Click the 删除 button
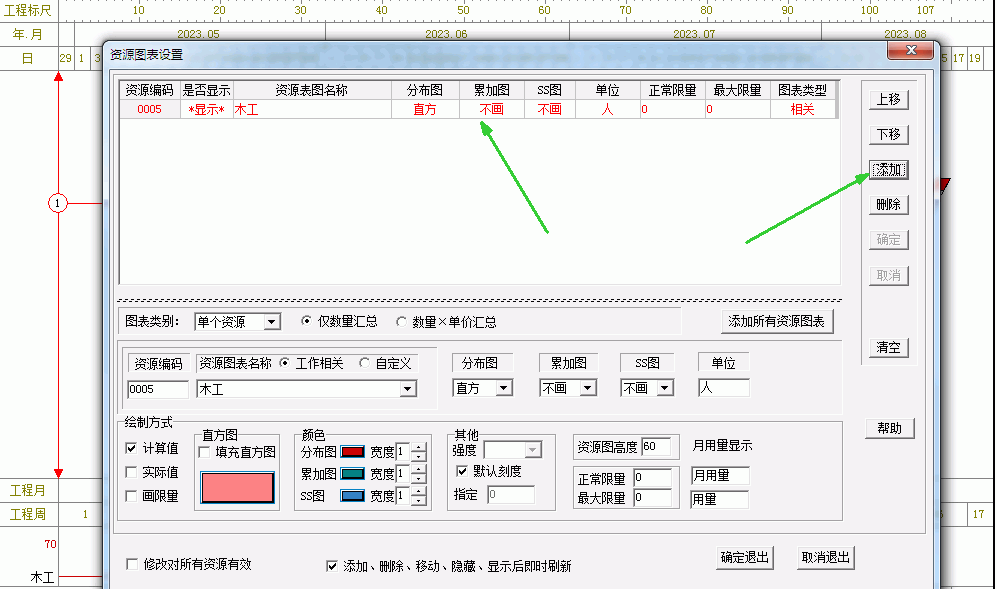 [888, 204]
